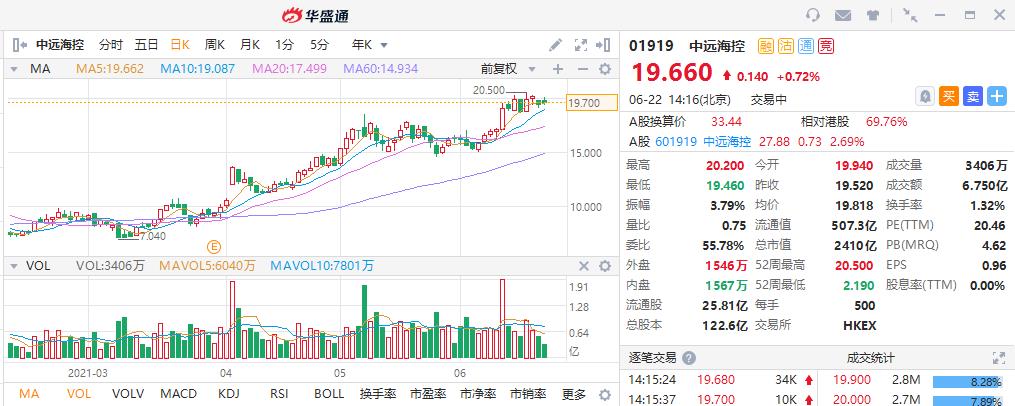
Task: Click the E earnings marker on chart
Action: 214,246
